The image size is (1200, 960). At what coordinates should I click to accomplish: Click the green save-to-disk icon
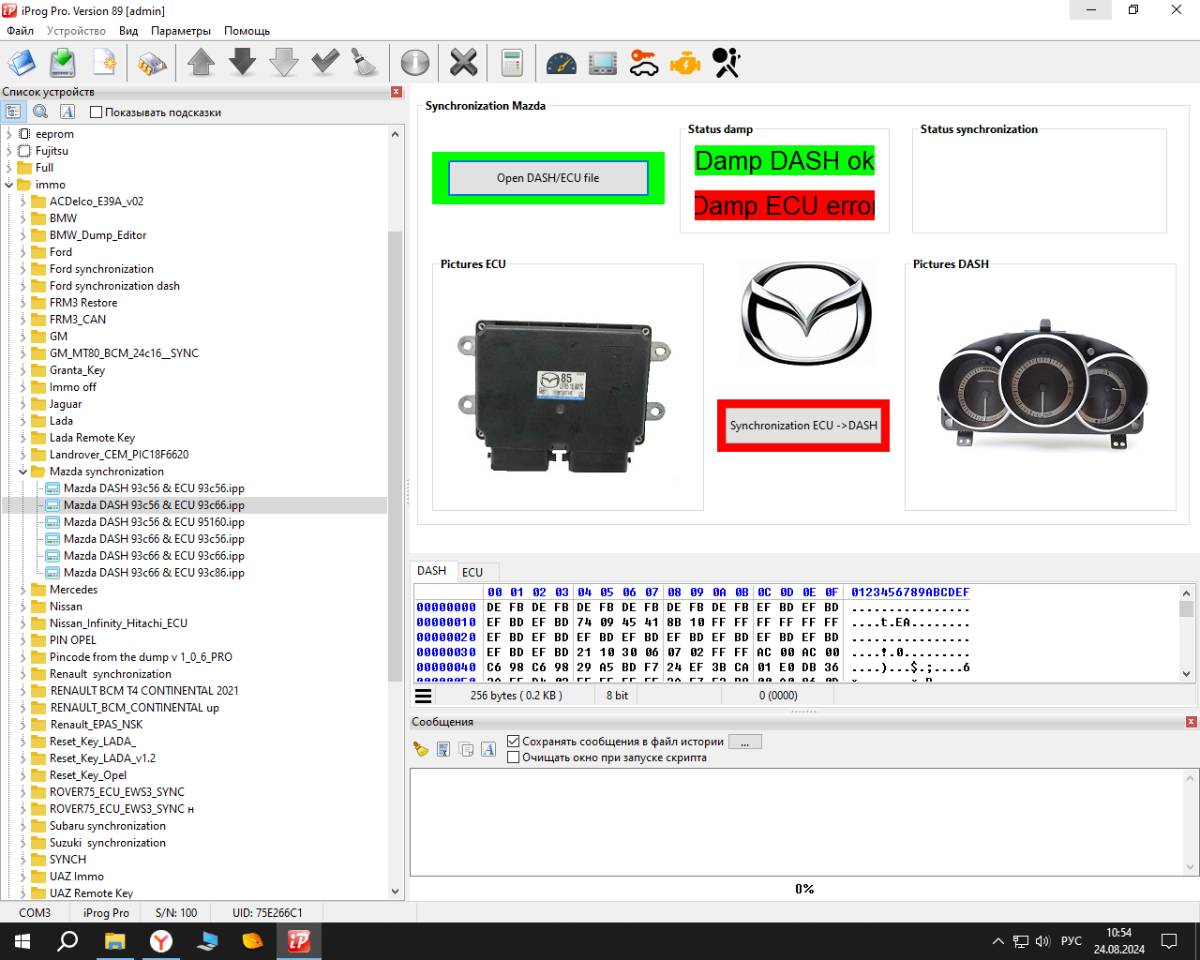pos(63,63)
